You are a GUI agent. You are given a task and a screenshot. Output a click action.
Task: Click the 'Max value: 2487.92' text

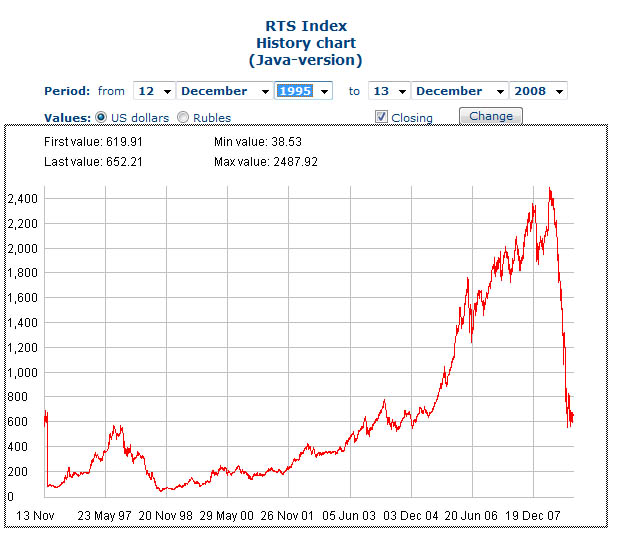(x=266, y=162)
